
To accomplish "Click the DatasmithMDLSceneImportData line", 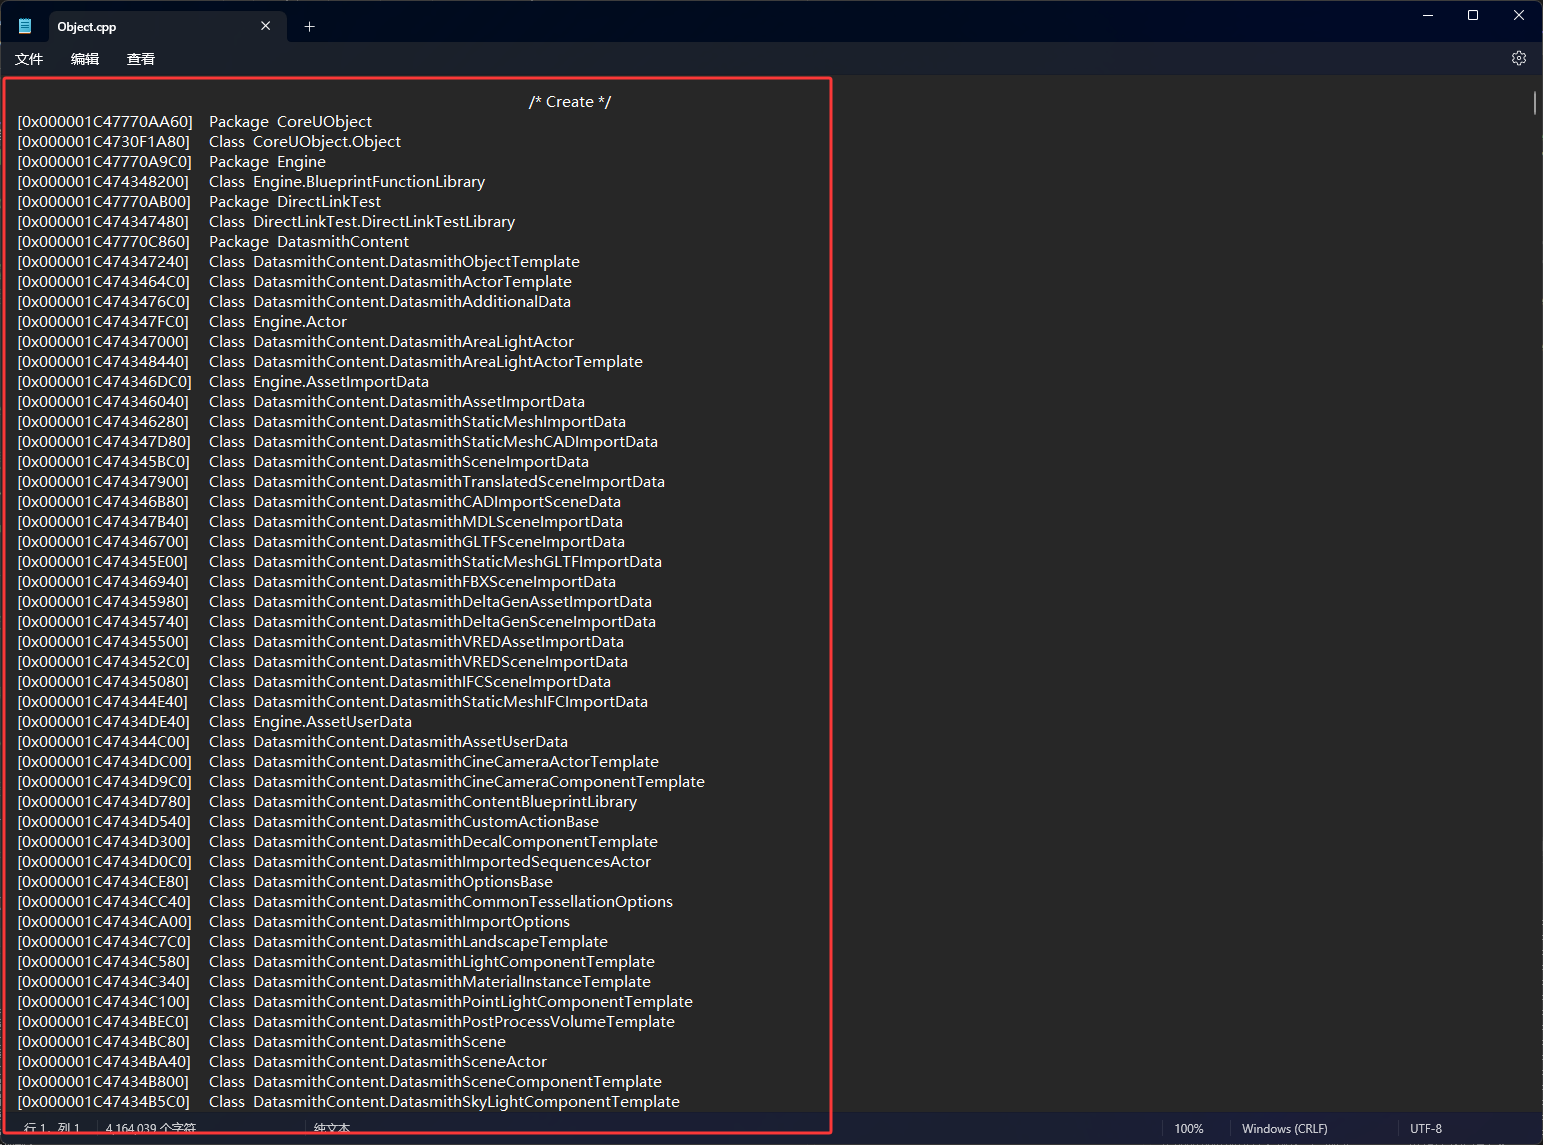I will pyautogui.click(x=320, y=522).
